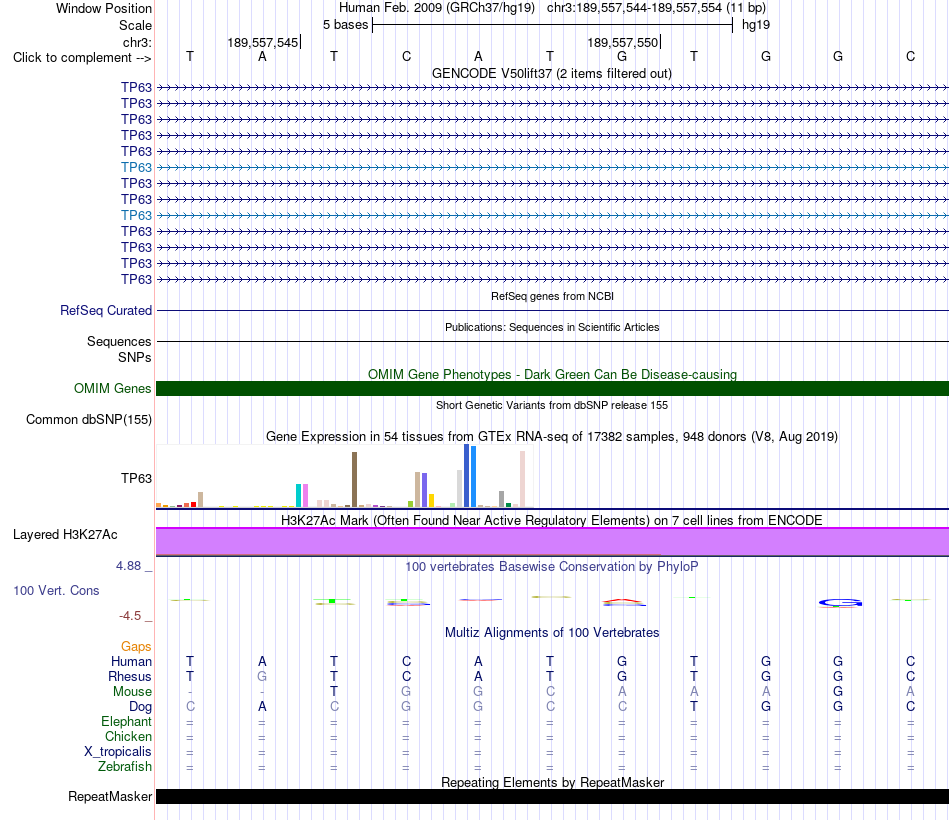Click the Window Position label
Image resolution: width=950 pixels, height=820 pixels.
pos(104,8)
